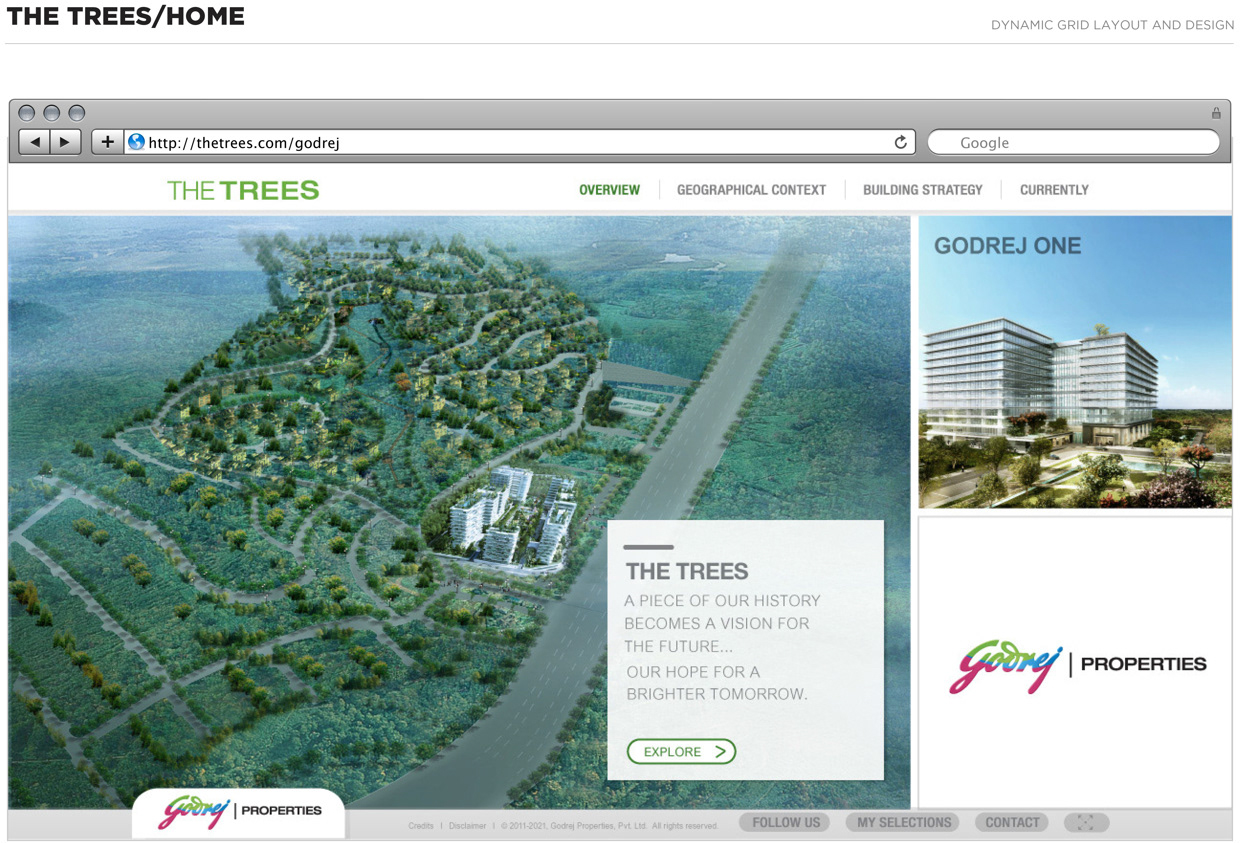Screen dimensions: 1240x843
Task: Click the text 'OUR HOPE FOR A'
Action: (x=693, y=672)
